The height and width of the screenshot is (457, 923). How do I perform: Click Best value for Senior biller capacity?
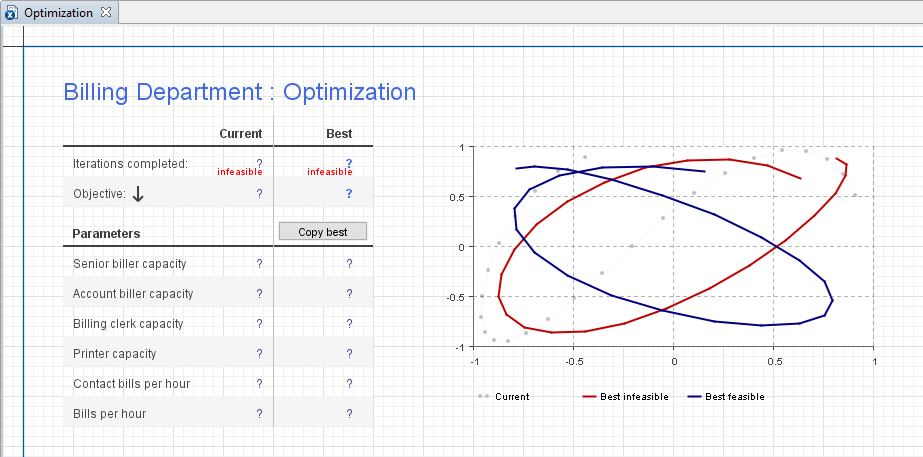tap(349, 264)
